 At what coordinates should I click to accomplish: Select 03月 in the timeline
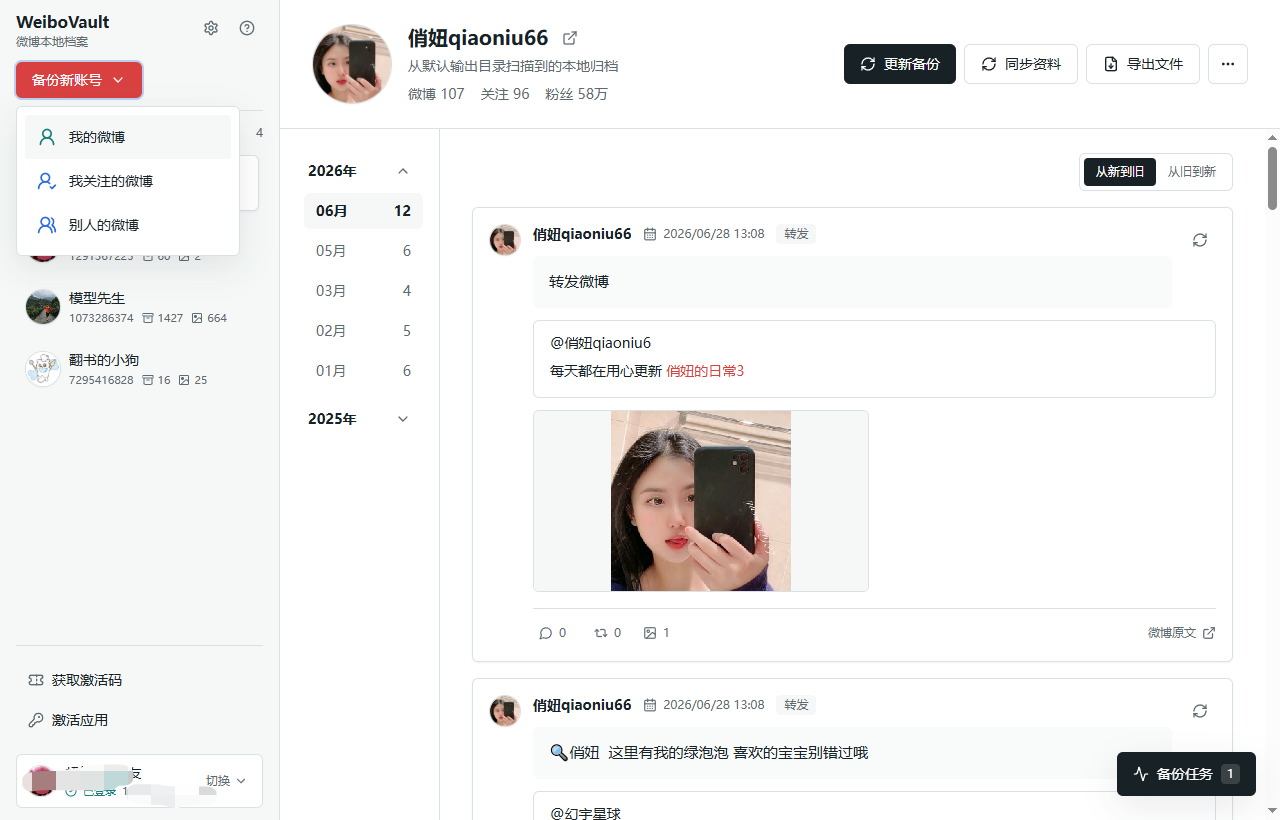363,291
